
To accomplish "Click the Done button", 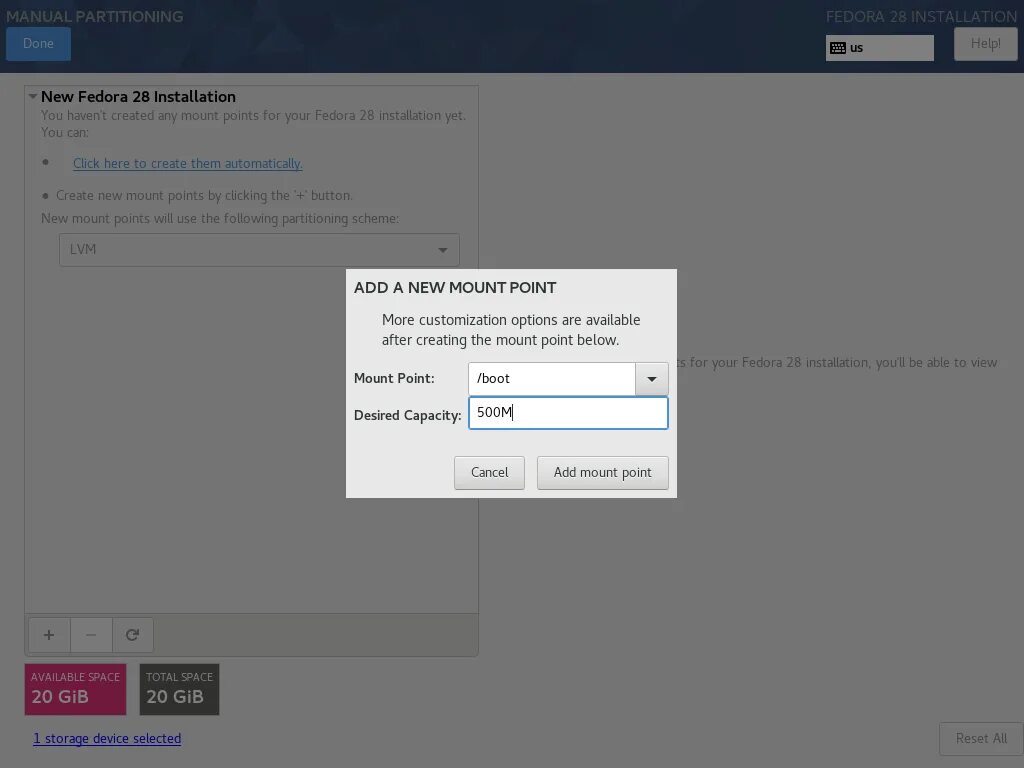I will [x=39, y=44].
